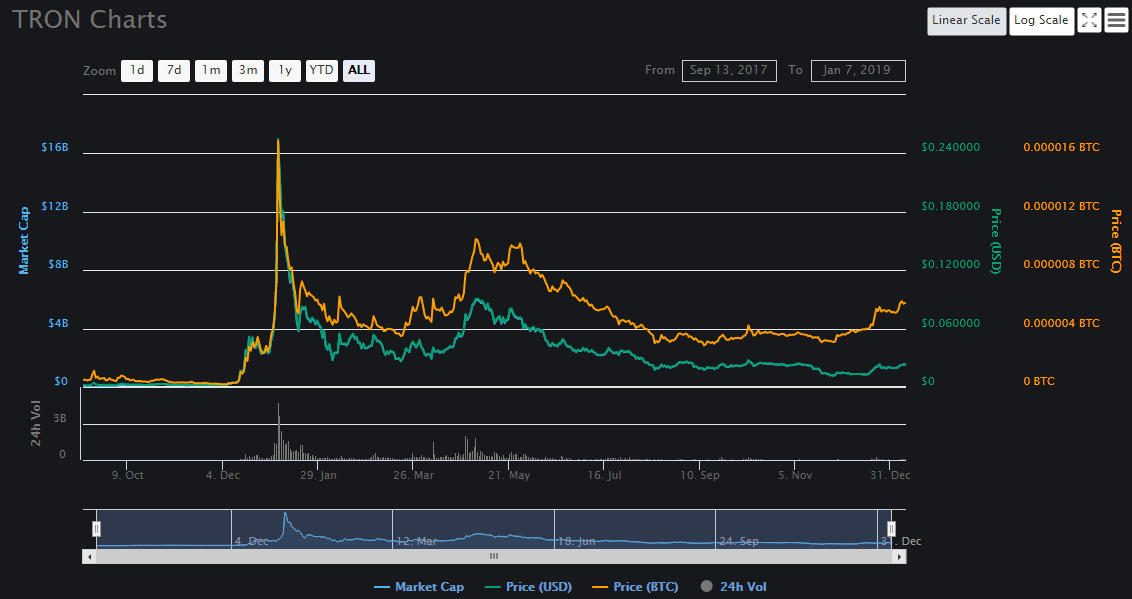Image resolution: width=1132 pixels, height=599 pixels.
Task: Open the chart hamburger menu
Action: 1116,20
